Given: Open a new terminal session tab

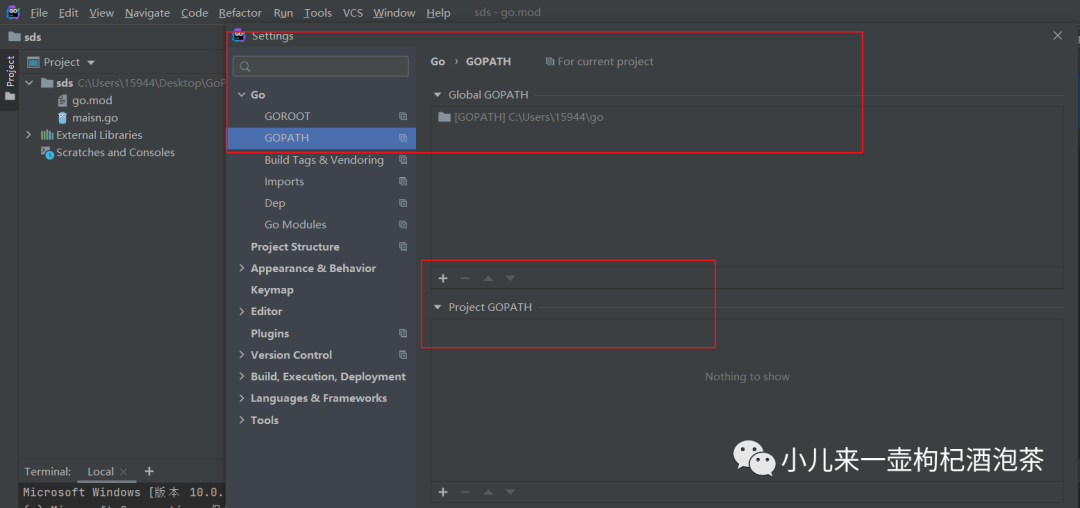Looking at the screenshot, I should pos(149,472).
